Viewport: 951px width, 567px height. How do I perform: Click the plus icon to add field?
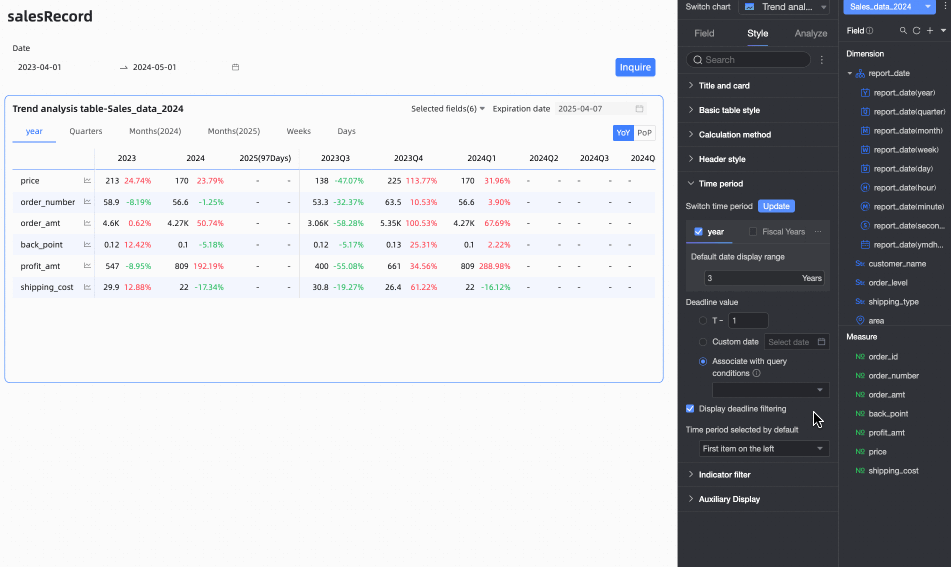point(929,31)
